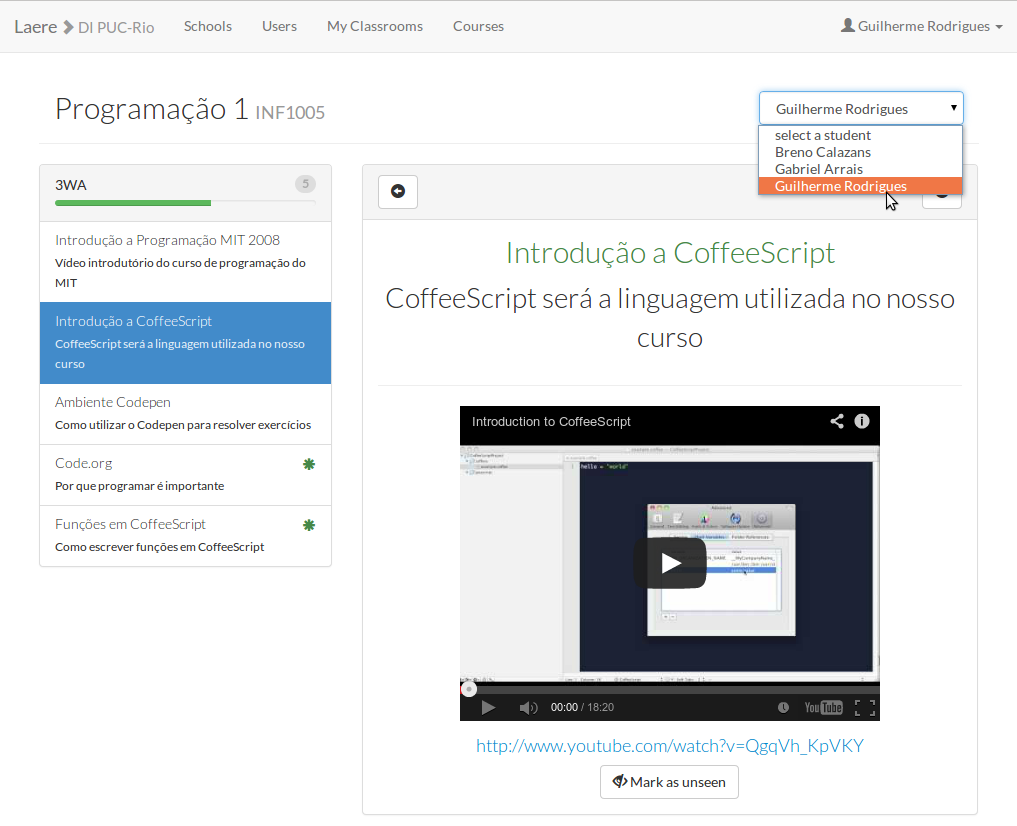Mute the video volume speaker icon
Screen dimensions: 1017x826
[x=528, y=707]
